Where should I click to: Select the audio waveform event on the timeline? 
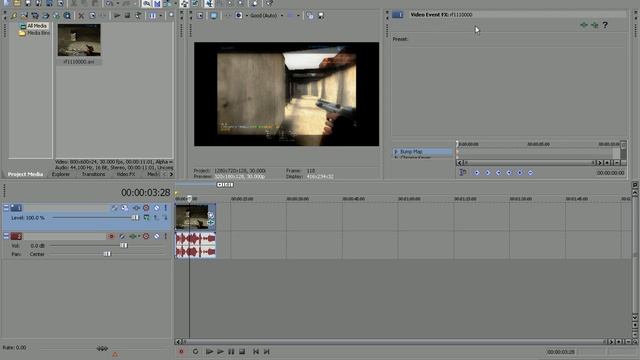click(x=196, y=245)
